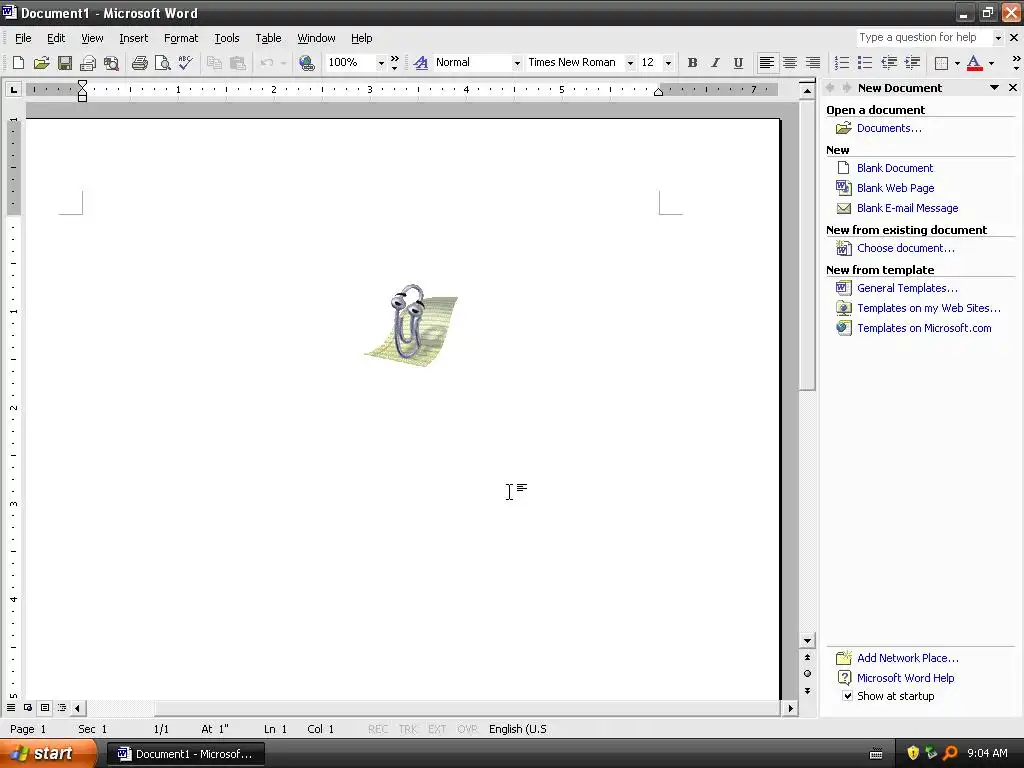Align text to center
Viewport: 1024px width, 768px height.
[x=790, y=63]
